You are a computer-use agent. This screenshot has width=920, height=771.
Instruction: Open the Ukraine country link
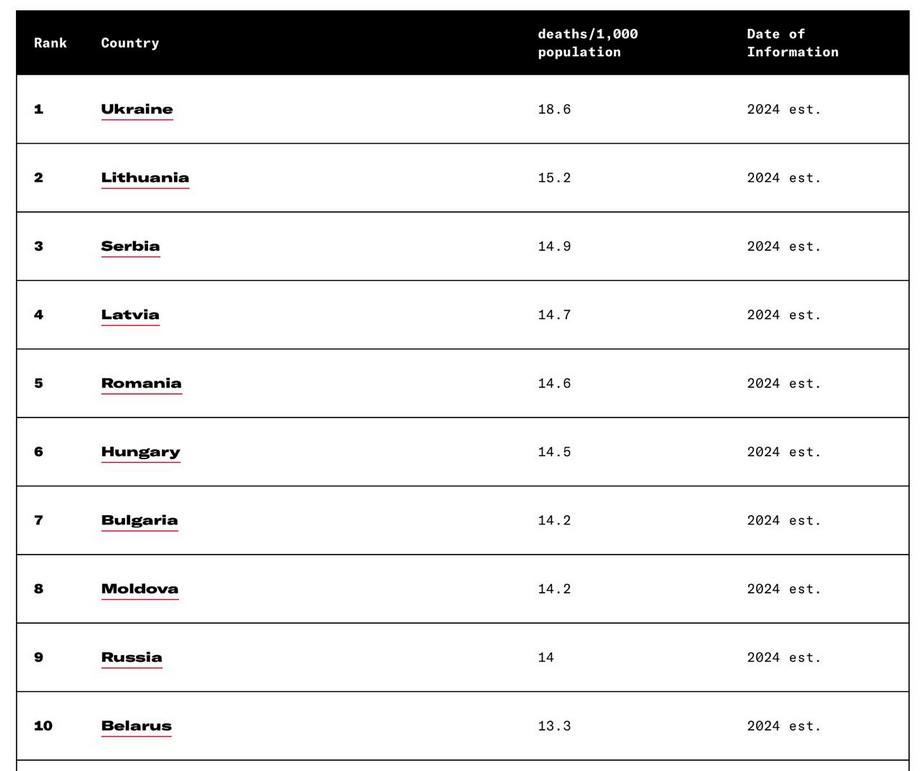click(x=137, y=109)
